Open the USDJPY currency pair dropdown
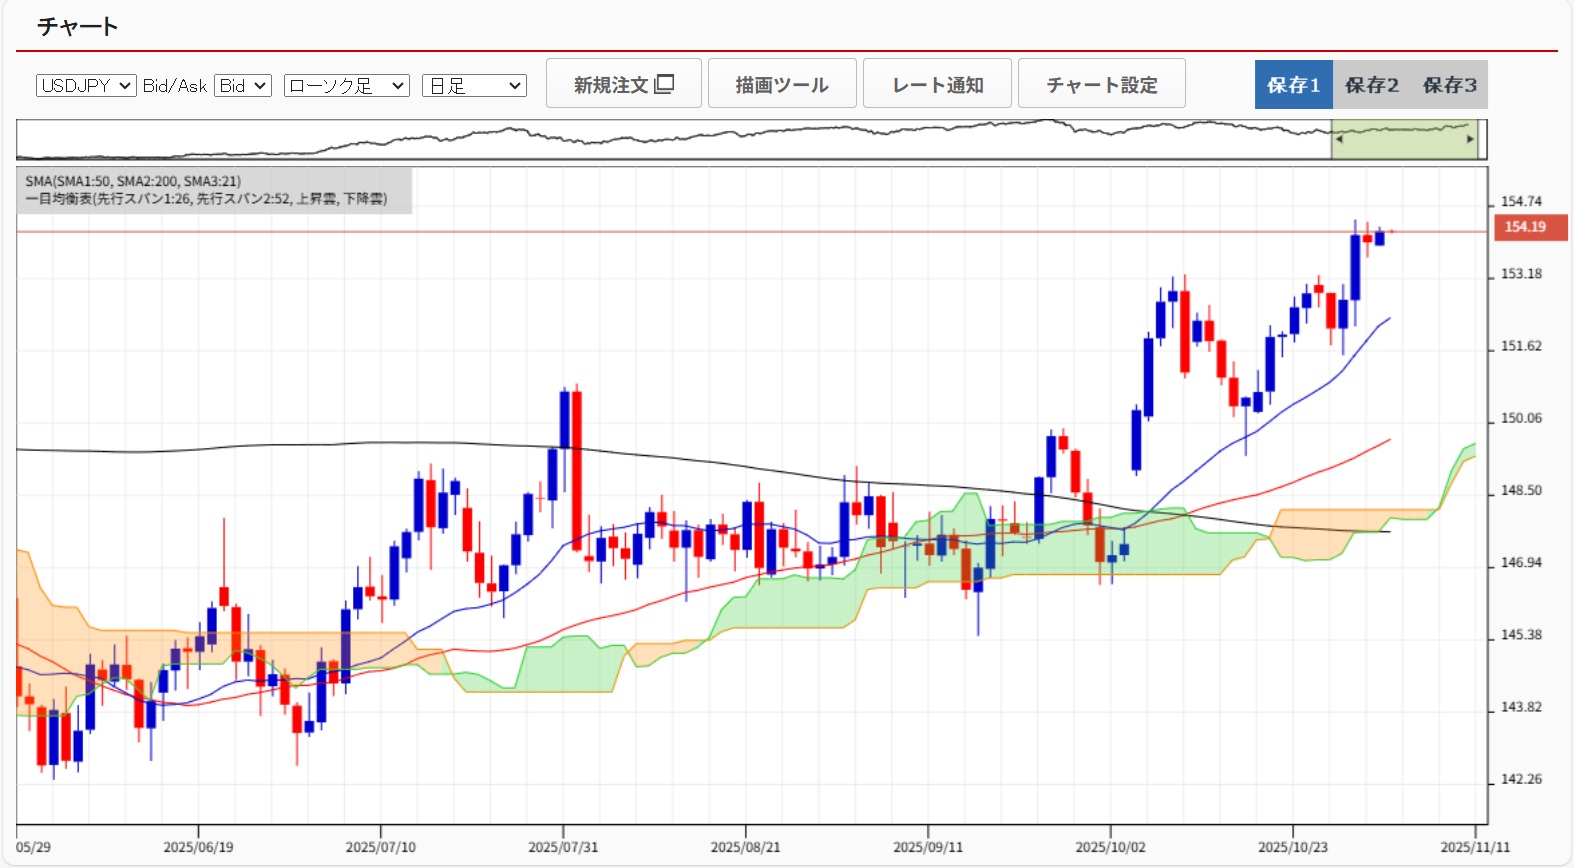1574x868 pixels. tap(86, 86)
